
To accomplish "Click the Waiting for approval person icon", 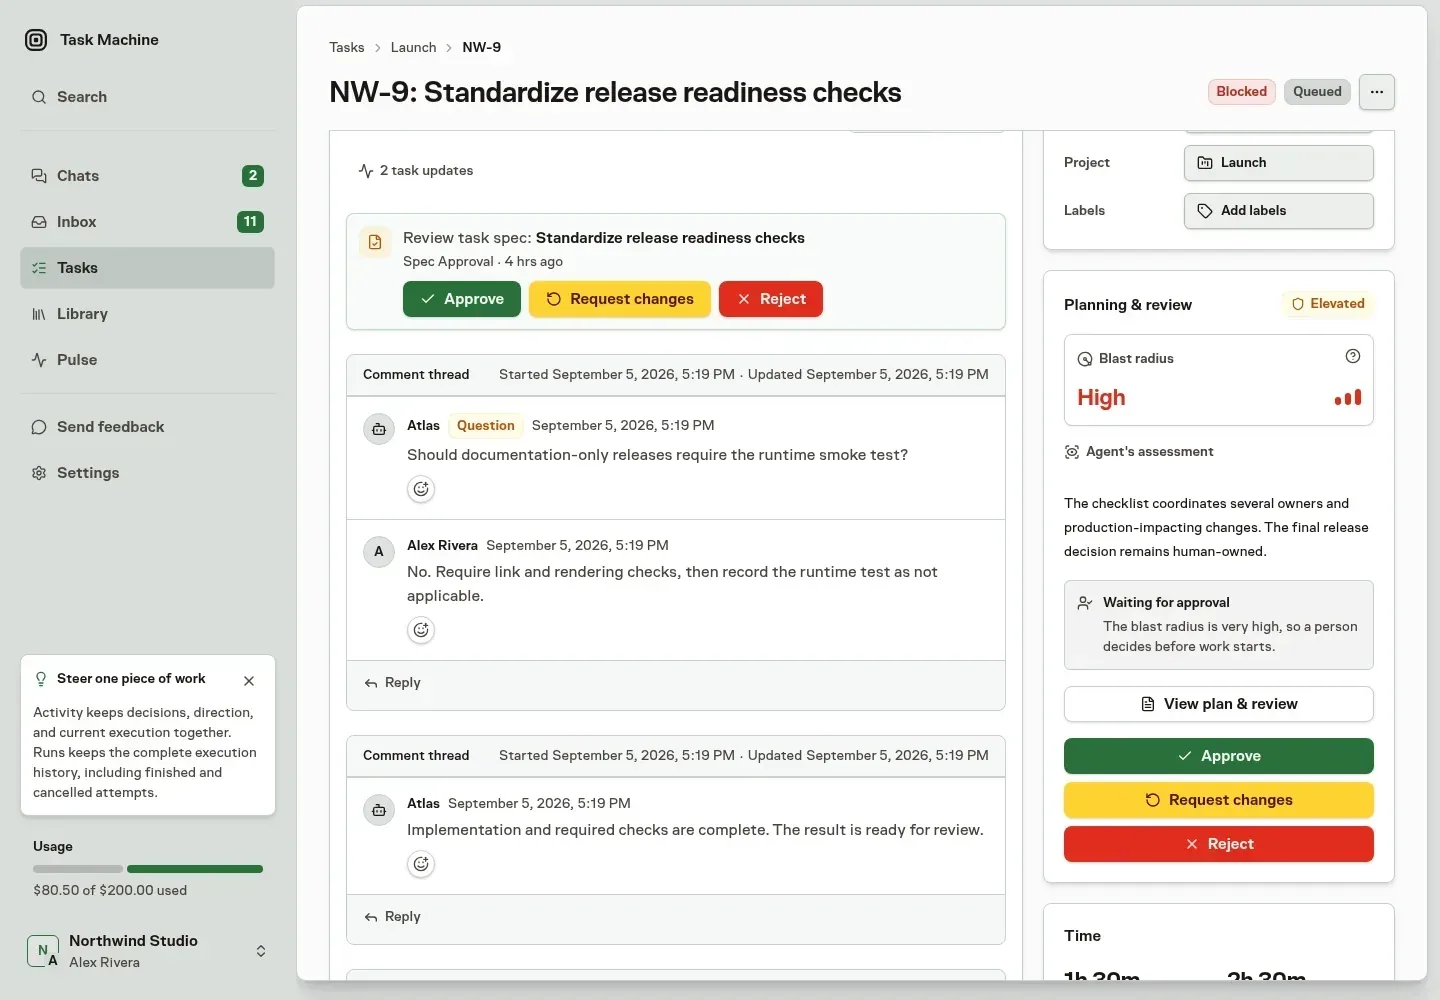I will point(1085,603).
